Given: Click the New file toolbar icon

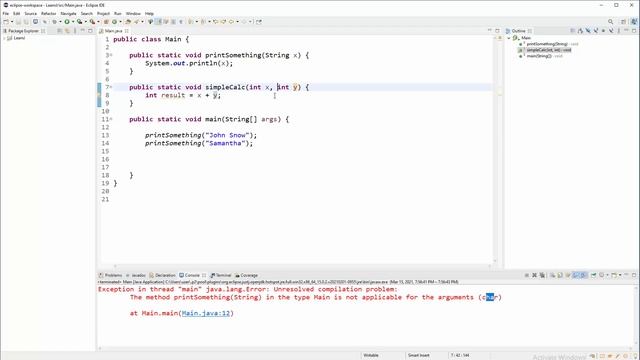Looking at the screenshot, I should tap(6, 22).
